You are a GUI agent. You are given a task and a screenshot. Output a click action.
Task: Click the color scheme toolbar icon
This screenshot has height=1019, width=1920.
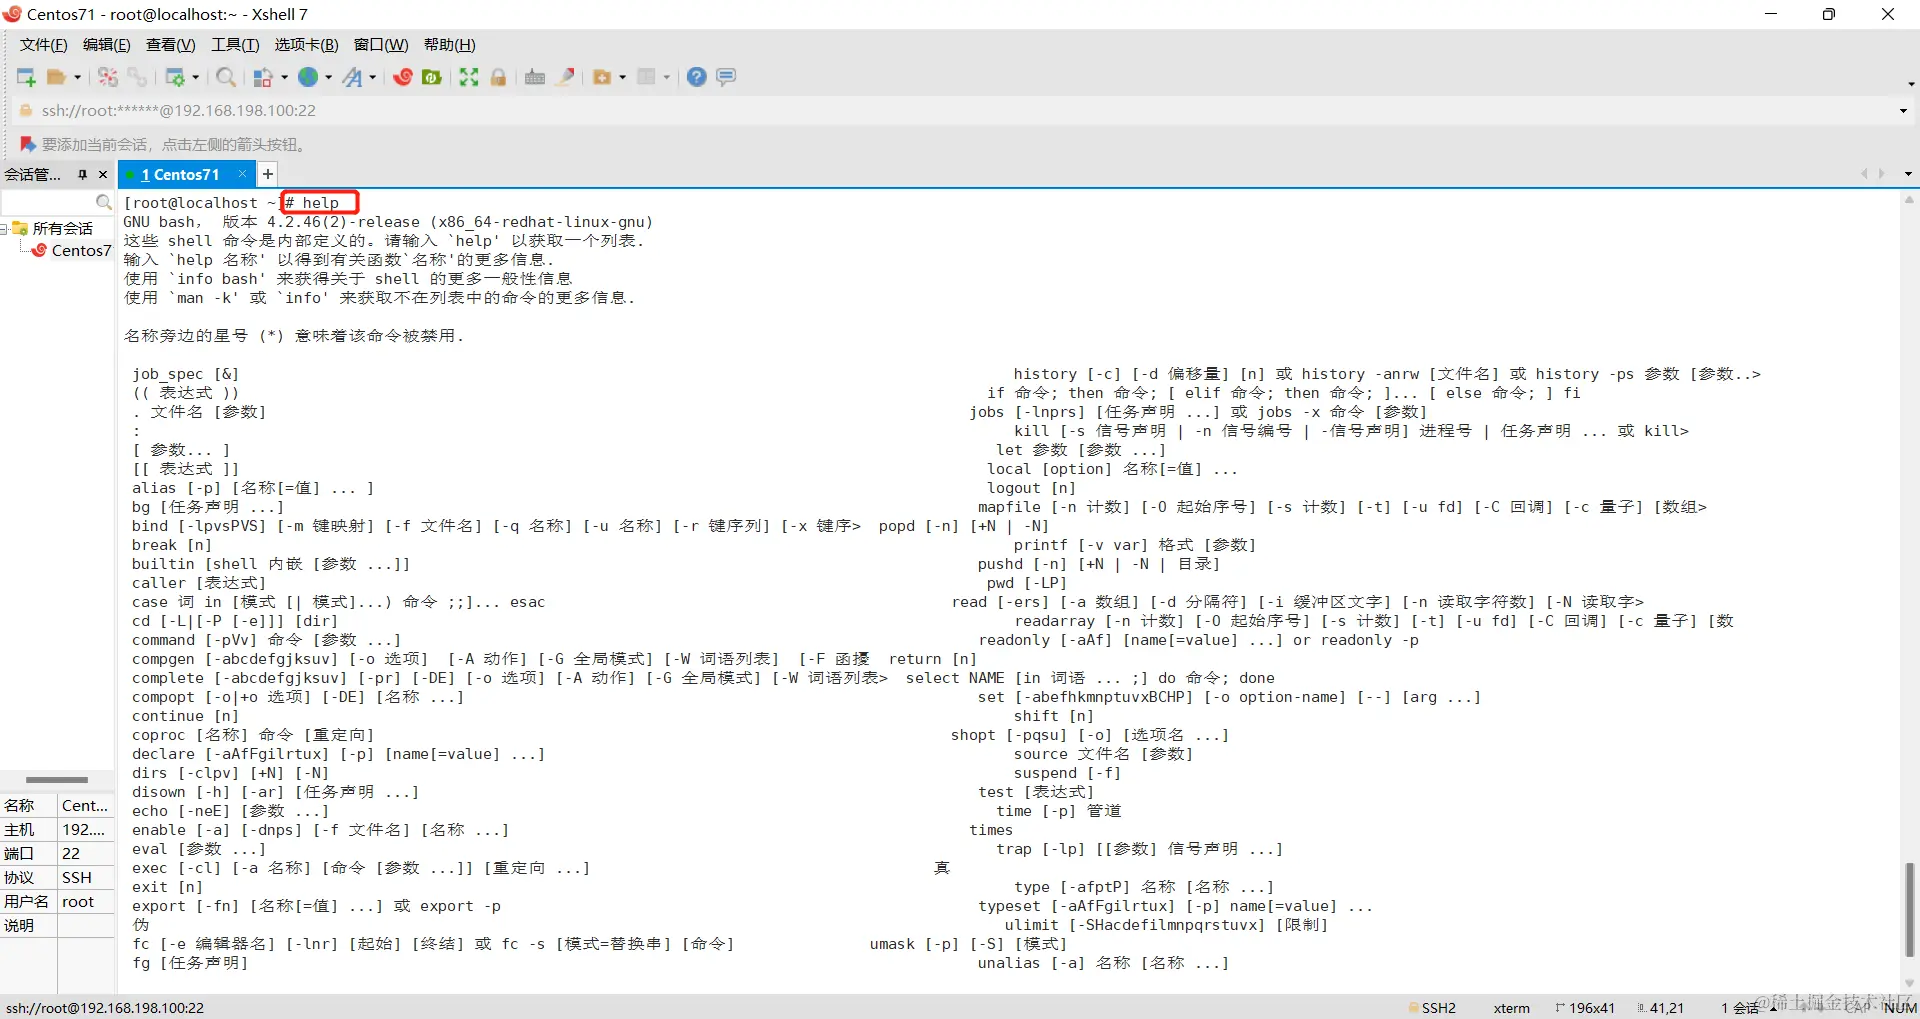263,77
